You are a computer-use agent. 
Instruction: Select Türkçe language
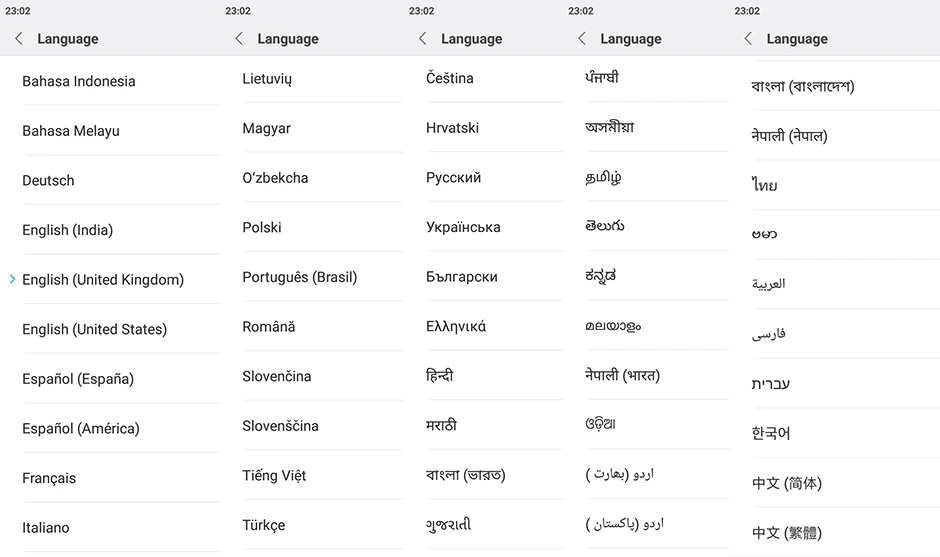tap(321, 525)
